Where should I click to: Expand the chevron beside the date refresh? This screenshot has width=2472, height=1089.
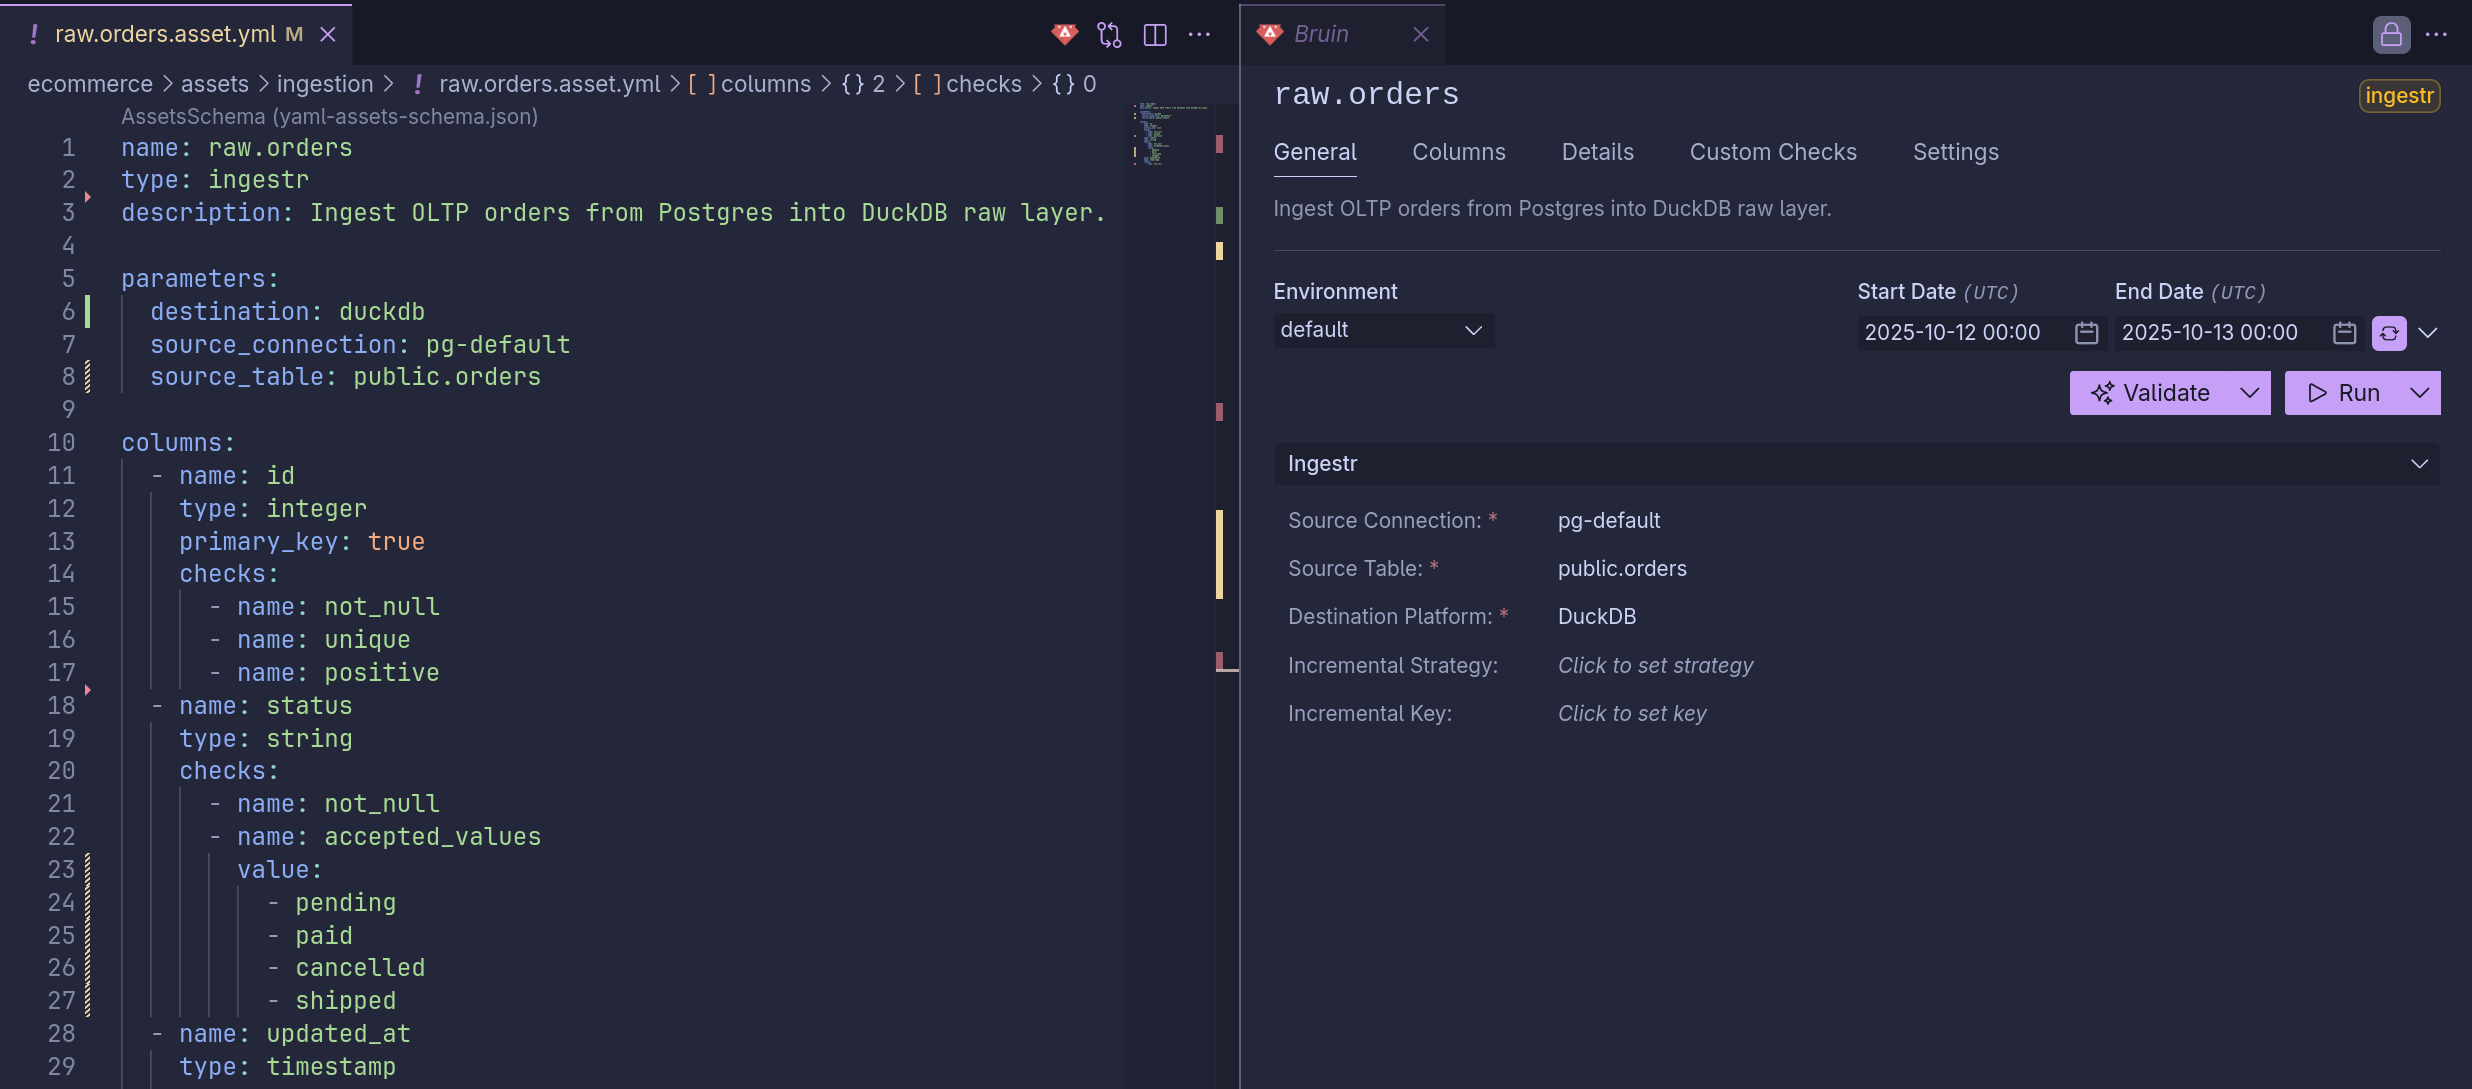[2428, 333]
